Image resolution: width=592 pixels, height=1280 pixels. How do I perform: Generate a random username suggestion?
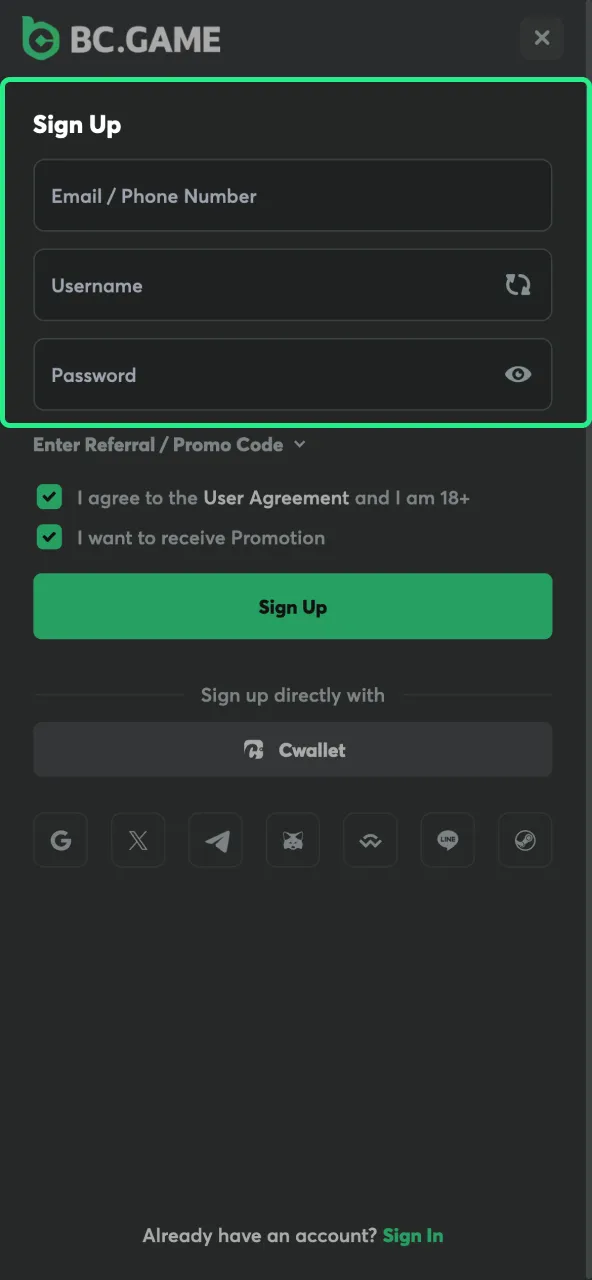[x=518, y=285]
